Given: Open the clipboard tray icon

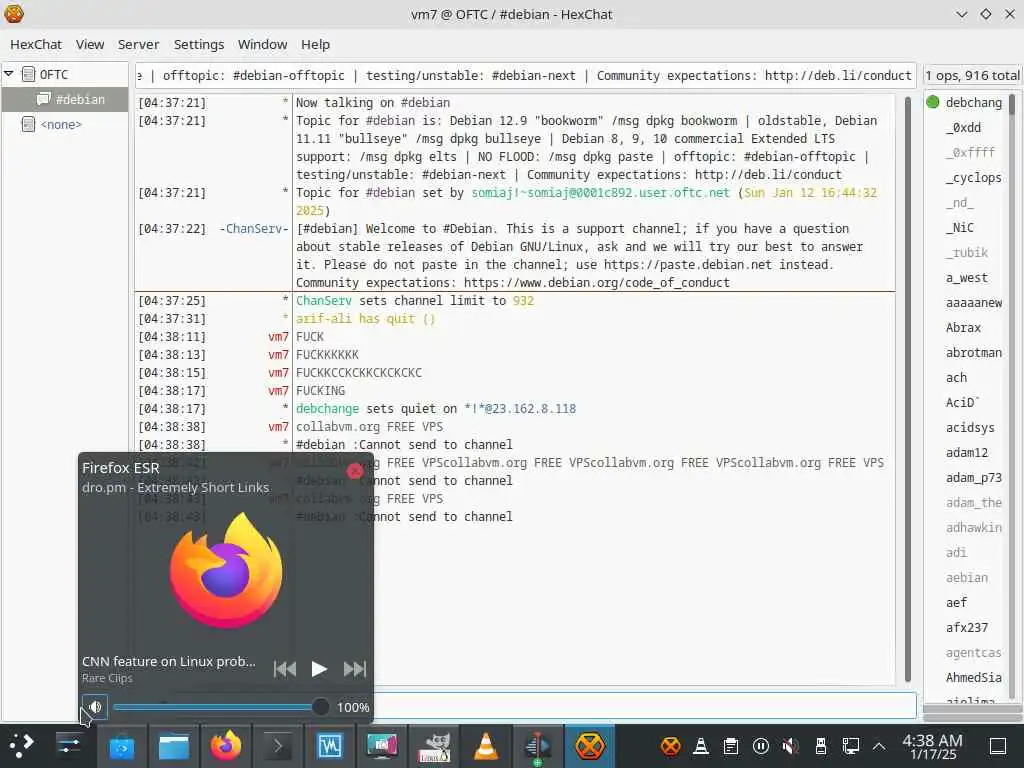Looking at the screenshot, I should (731, 745).
